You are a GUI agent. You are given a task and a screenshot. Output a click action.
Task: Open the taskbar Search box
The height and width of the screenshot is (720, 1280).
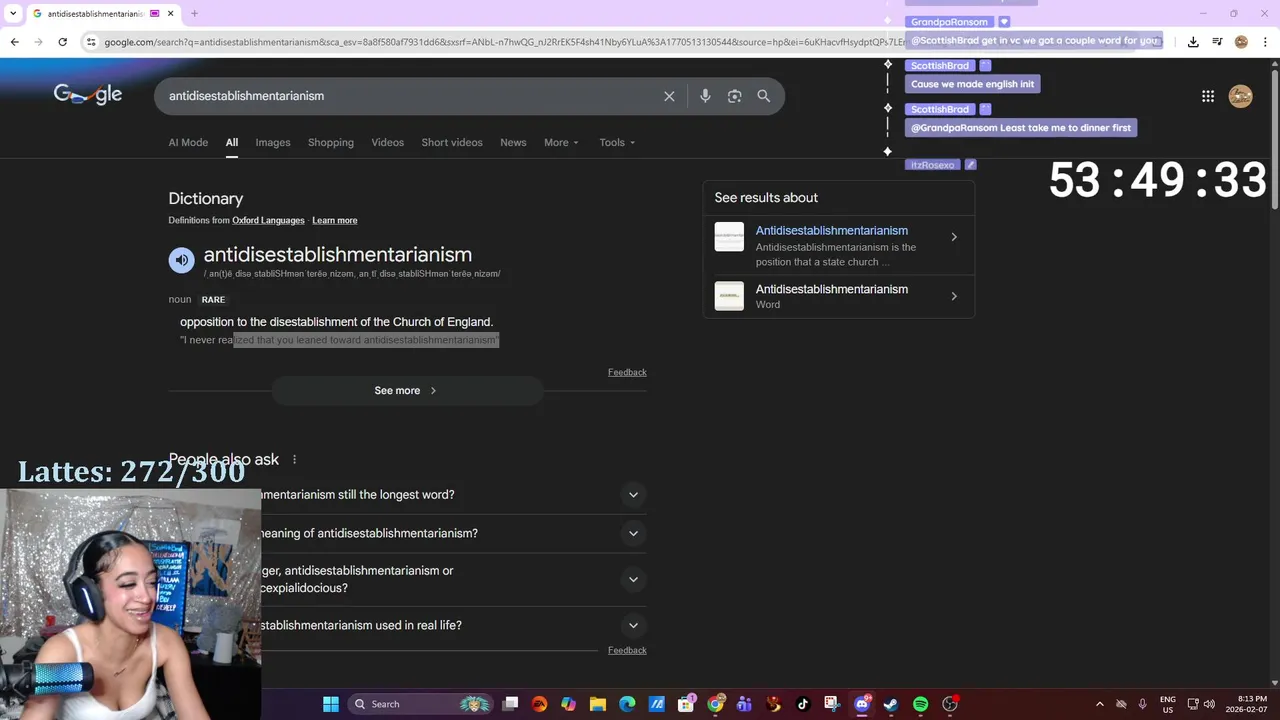(420, 704)
